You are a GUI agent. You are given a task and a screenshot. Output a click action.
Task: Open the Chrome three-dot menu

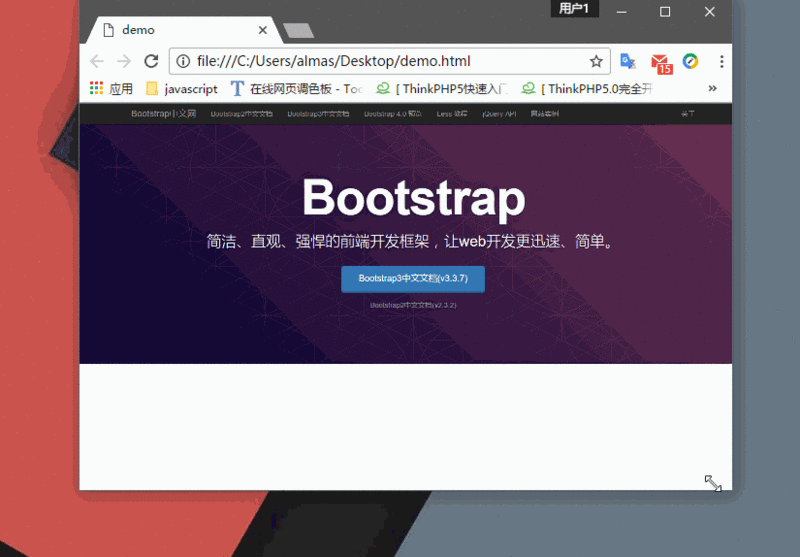pyautogui.click(x=721, y=61)
